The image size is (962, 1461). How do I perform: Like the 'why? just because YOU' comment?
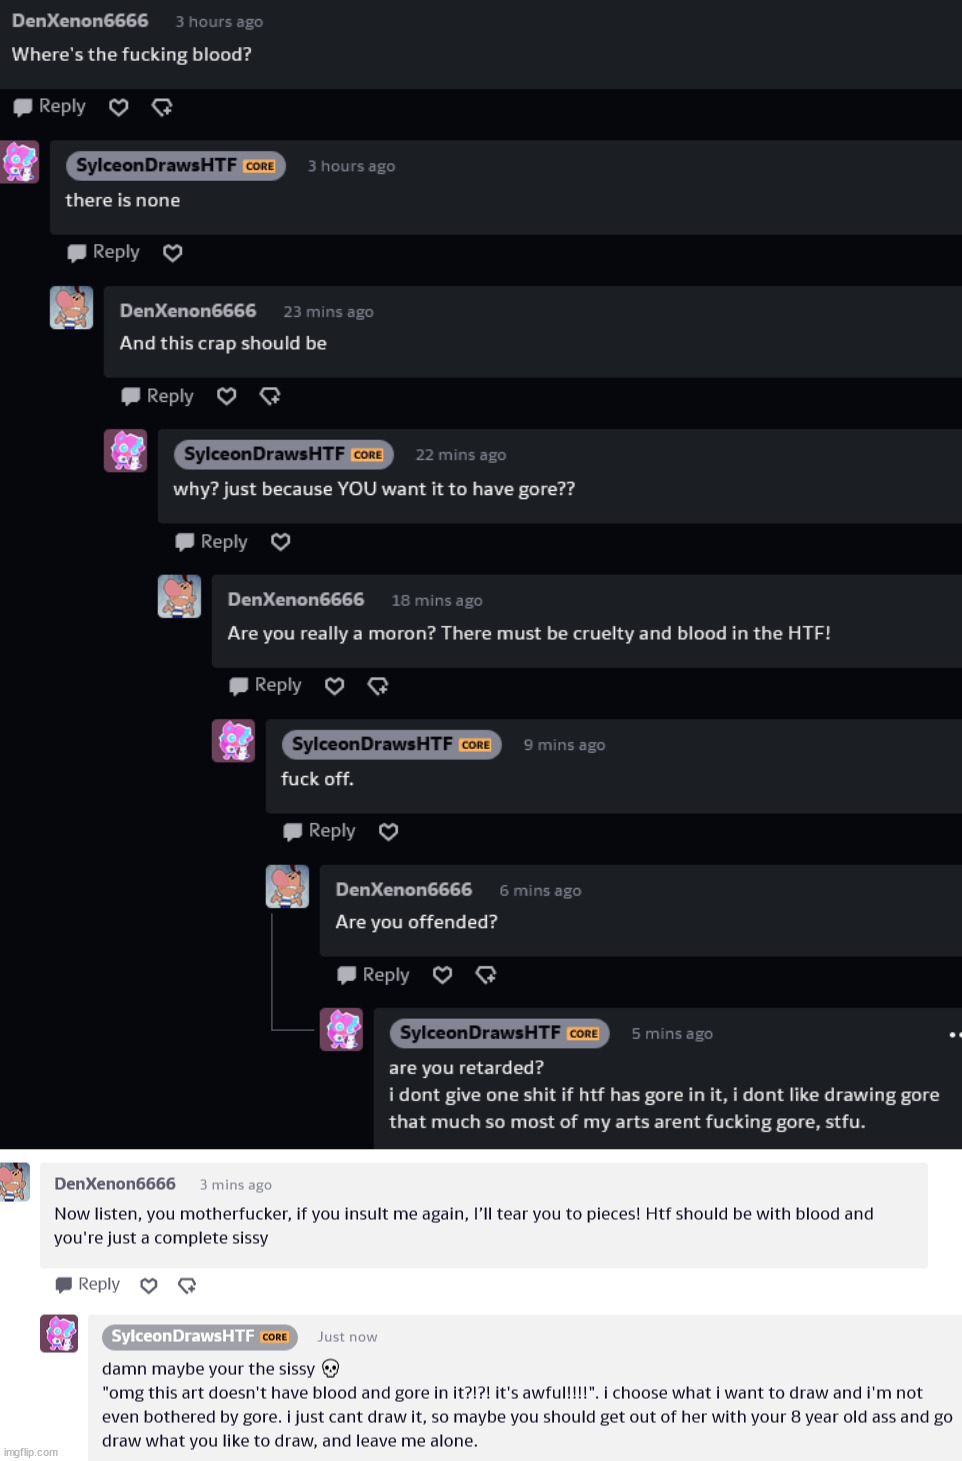tap(281, 542)
